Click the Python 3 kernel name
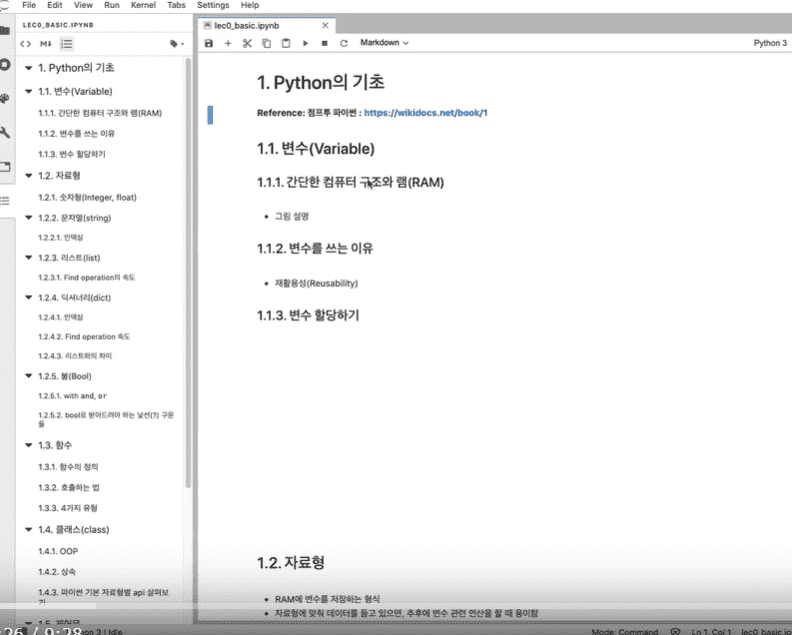Viewport: 792px width, 635px height. coord(770,43)
